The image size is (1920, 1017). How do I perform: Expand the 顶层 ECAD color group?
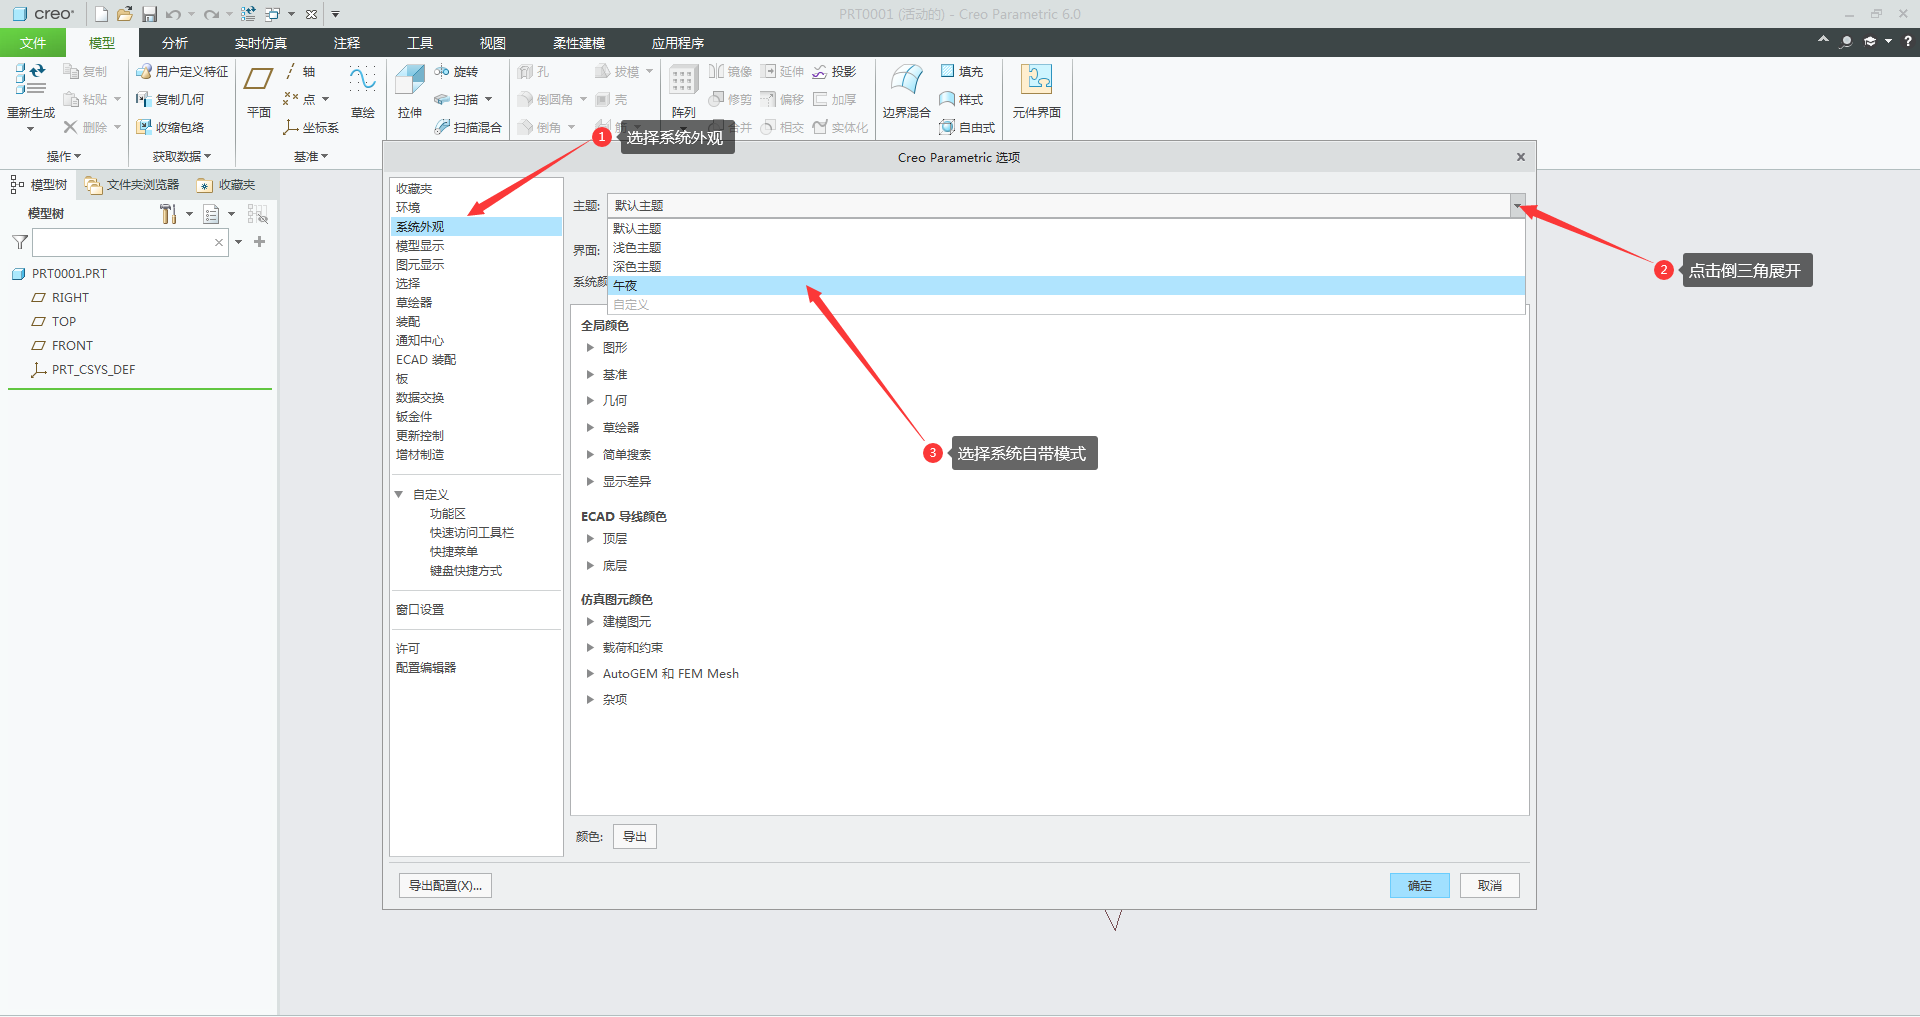[x=590, y=539]
